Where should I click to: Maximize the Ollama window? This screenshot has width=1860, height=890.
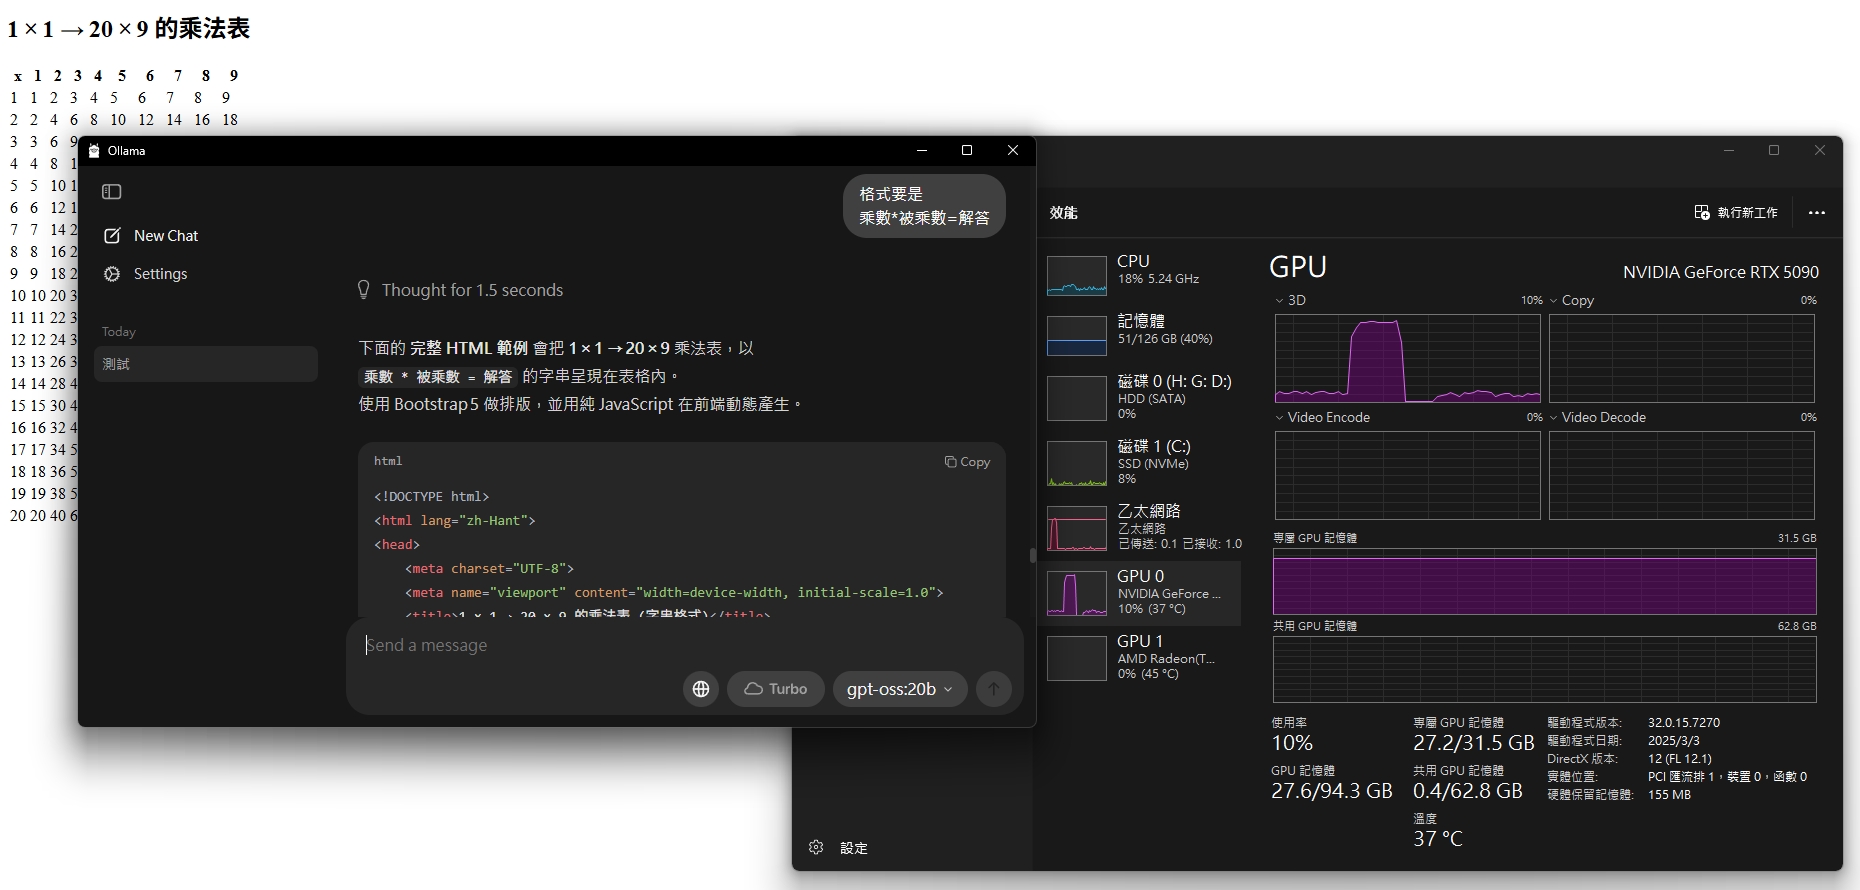coord(967,150)
